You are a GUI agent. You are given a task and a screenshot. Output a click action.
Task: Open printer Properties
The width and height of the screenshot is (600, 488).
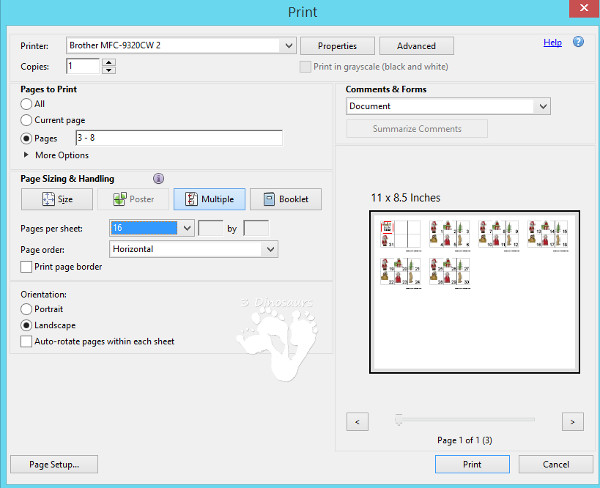click(338, 46)
